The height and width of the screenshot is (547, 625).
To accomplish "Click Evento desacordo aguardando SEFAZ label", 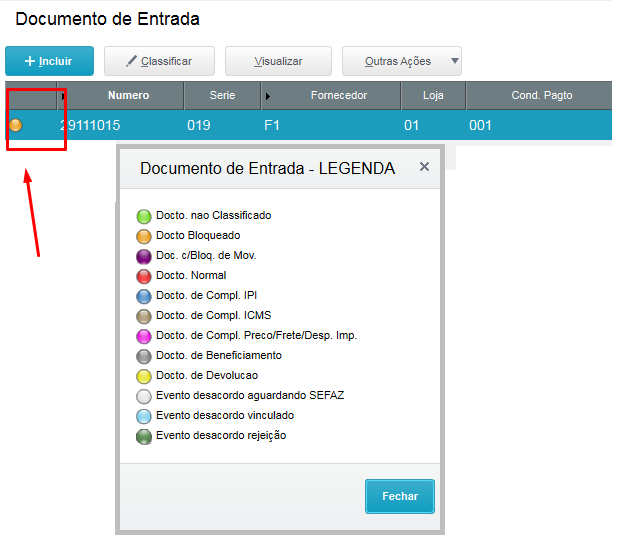I will (x=250, y=395).
